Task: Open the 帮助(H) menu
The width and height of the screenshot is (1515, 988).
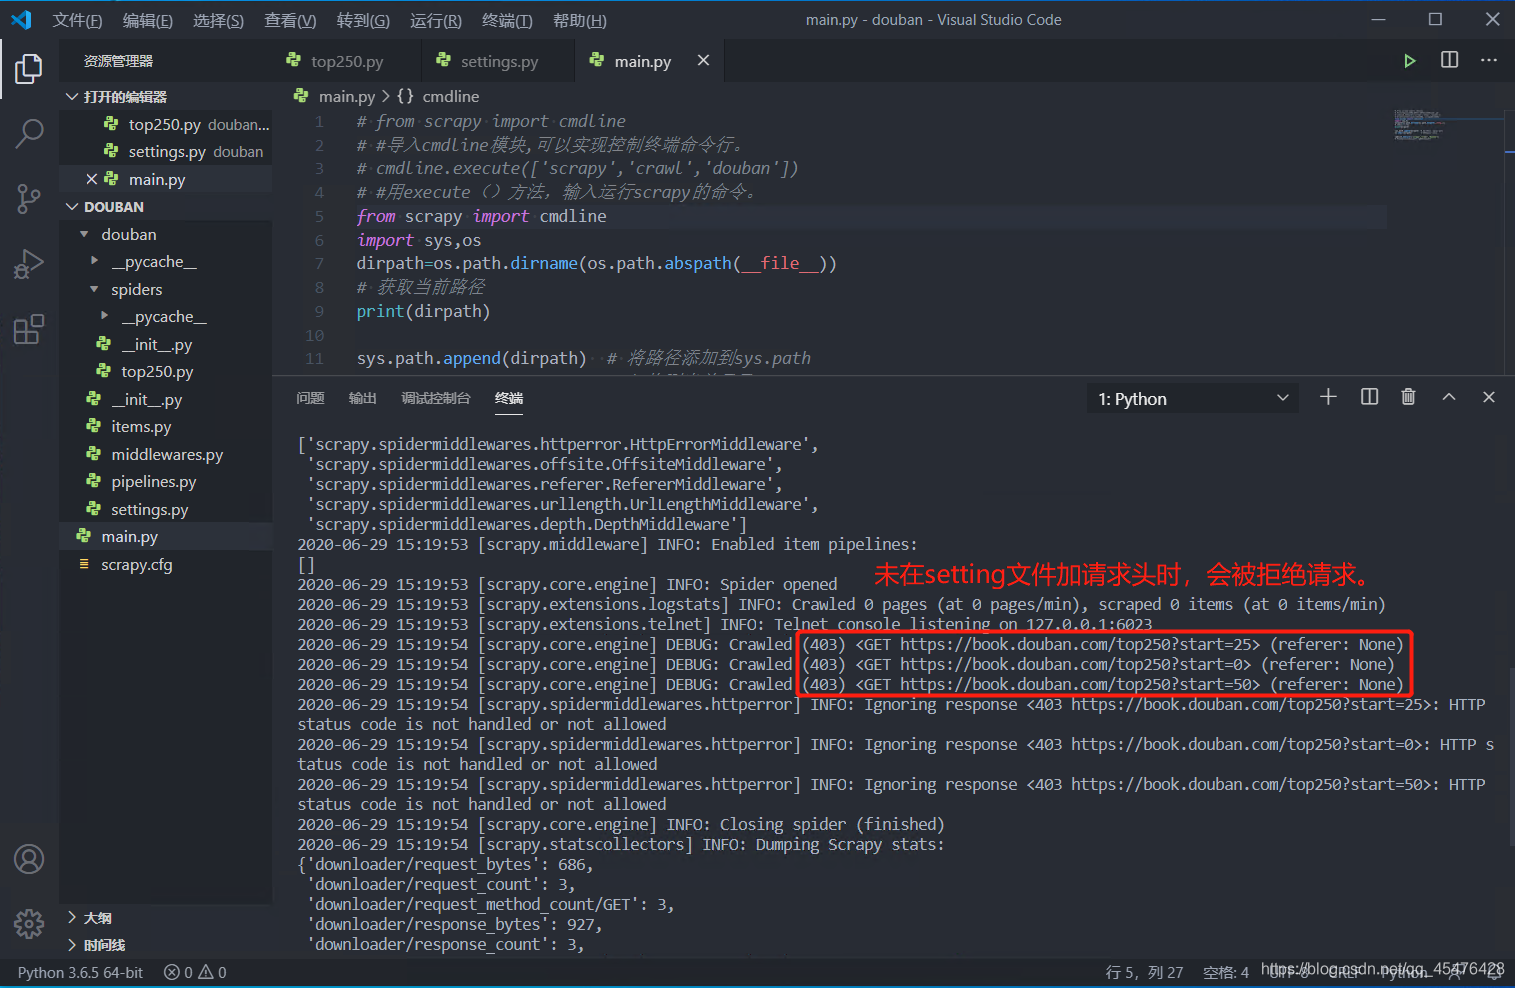Action: (x=580, y=20)
